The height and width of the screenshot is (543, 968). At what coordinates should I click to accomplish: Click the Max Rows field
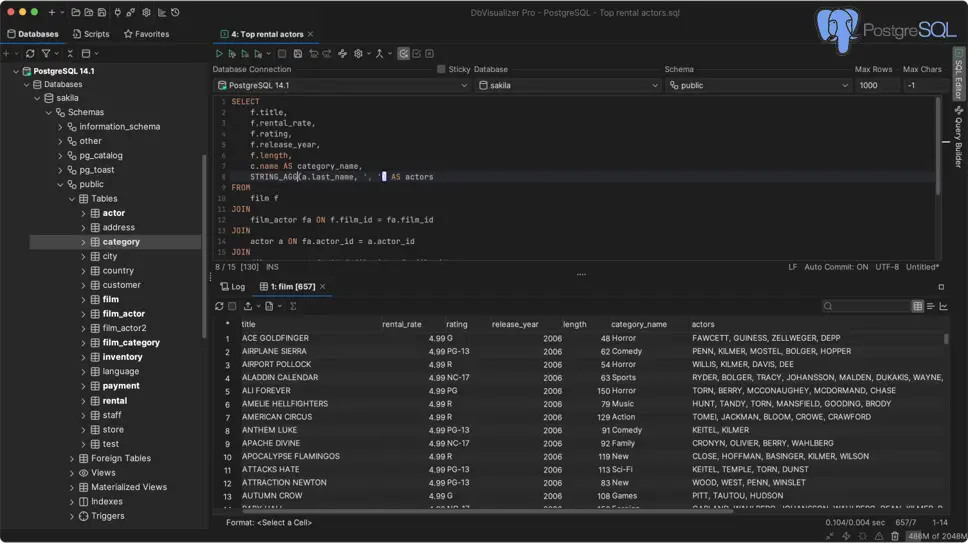coord(877,85)
